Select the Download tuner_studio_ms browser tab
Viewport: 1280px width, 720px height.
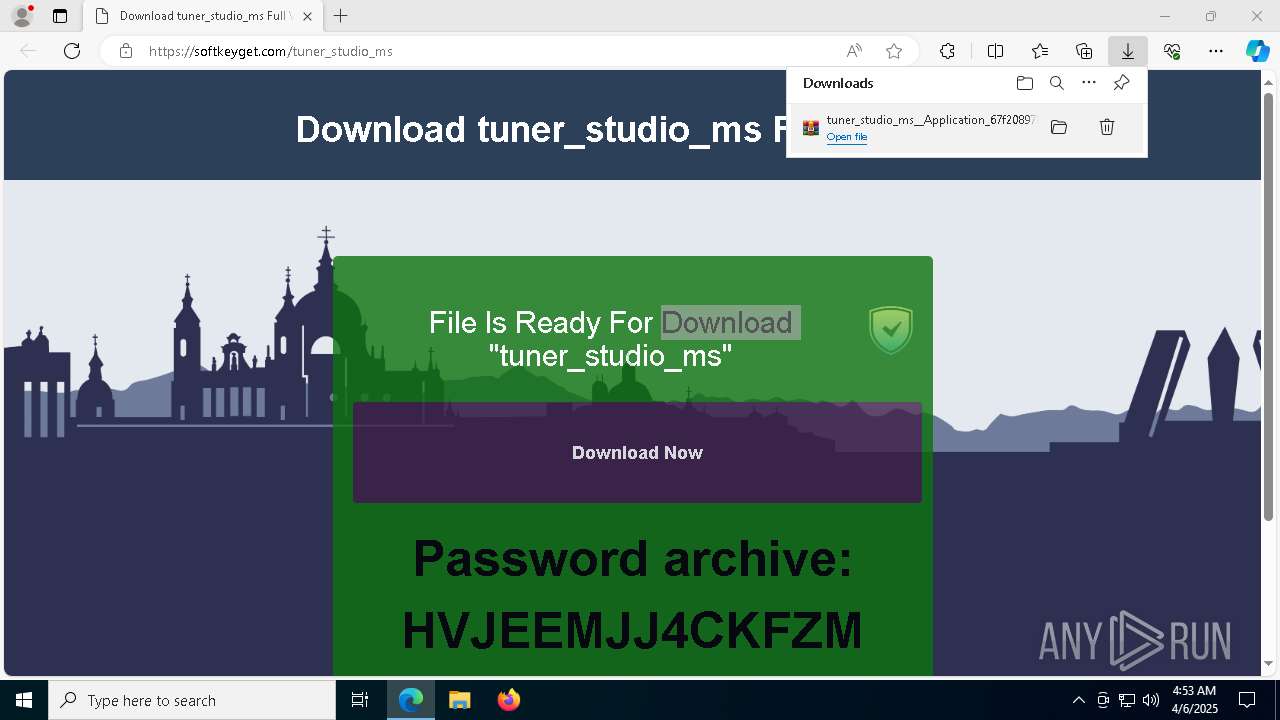(203, 16)
